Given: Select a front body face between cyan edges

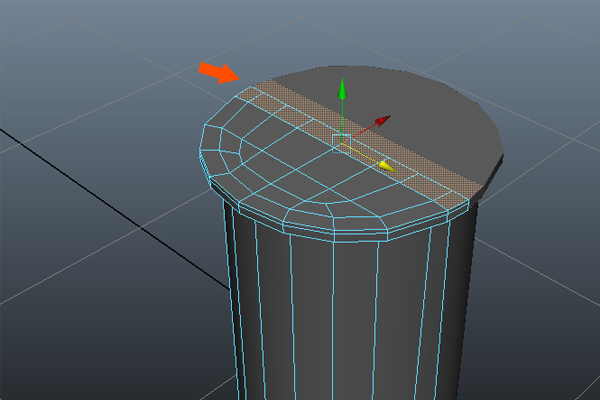Looking at the screenshot, I should coord(311,320).
